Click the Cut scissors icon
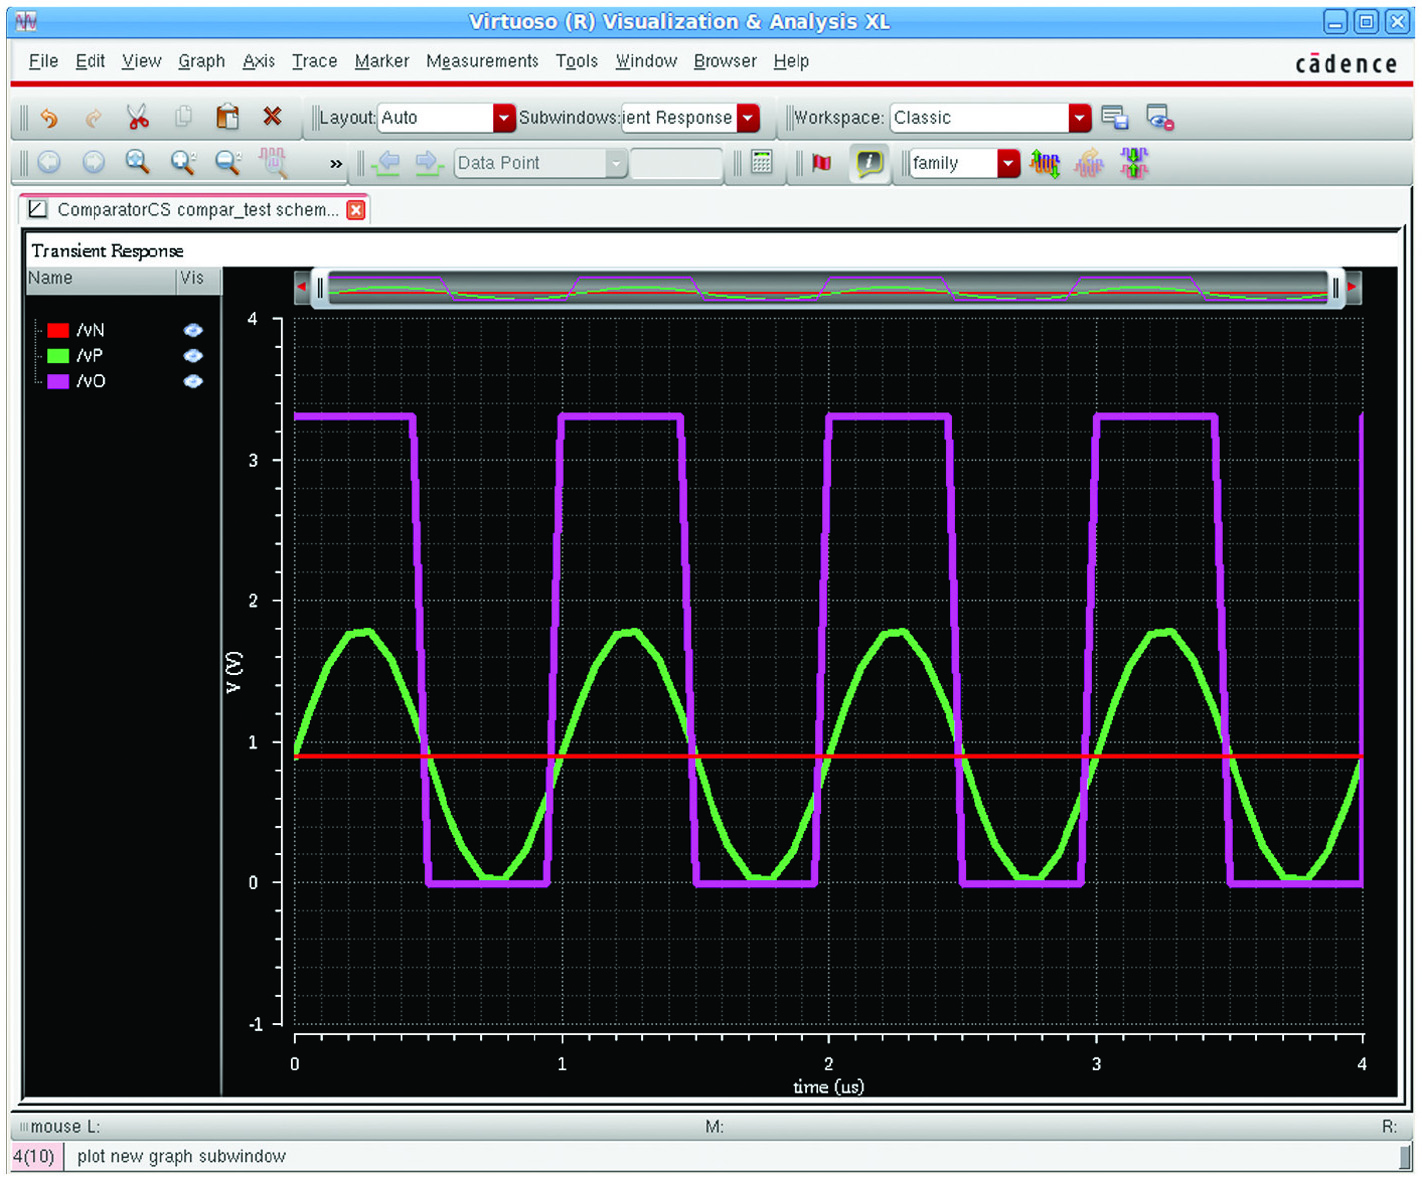1422x1179 pixels. (x=138, y=117)
